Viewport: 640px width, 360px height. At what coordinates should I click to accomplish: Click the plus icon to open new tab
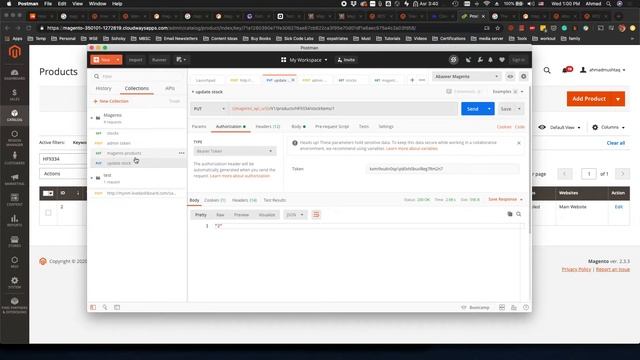click(x=412, y=80)
